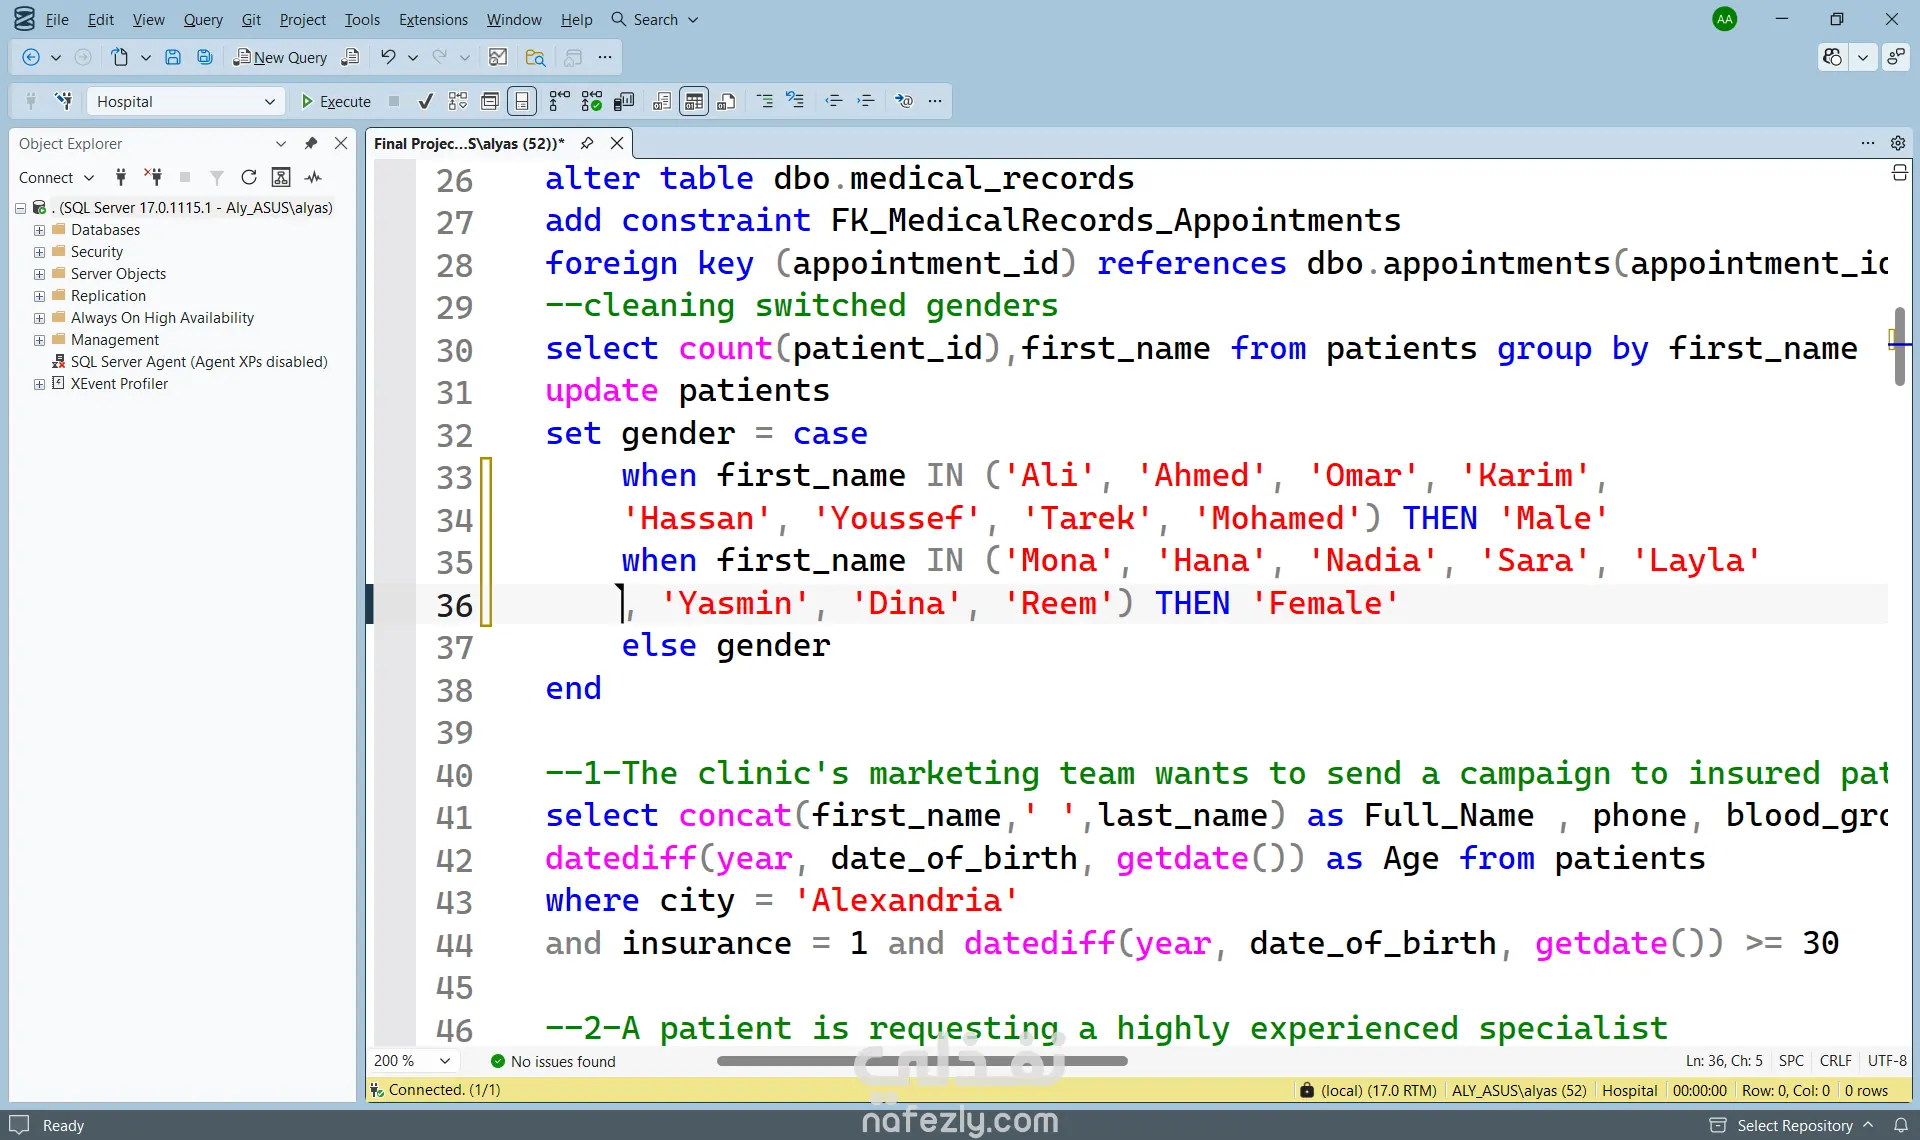Screen dimensions: 1920x1140
Task: Open the undo history dropdown arrow
Action: pyautogui.click(x=412, y=57)
